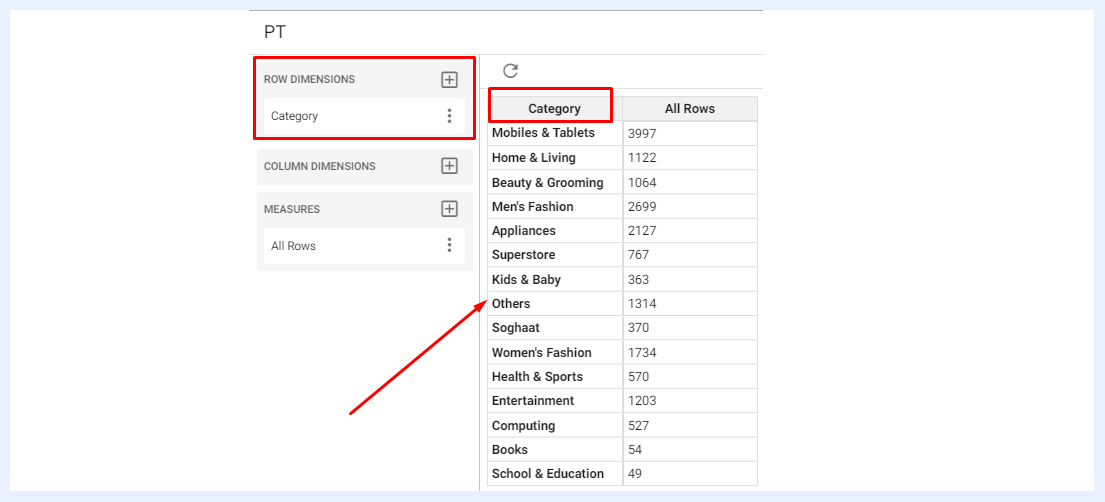Click the Column Dimensions section label
Image resolution: width=1105 pixels, height=502 pixels.
point(320,166)
